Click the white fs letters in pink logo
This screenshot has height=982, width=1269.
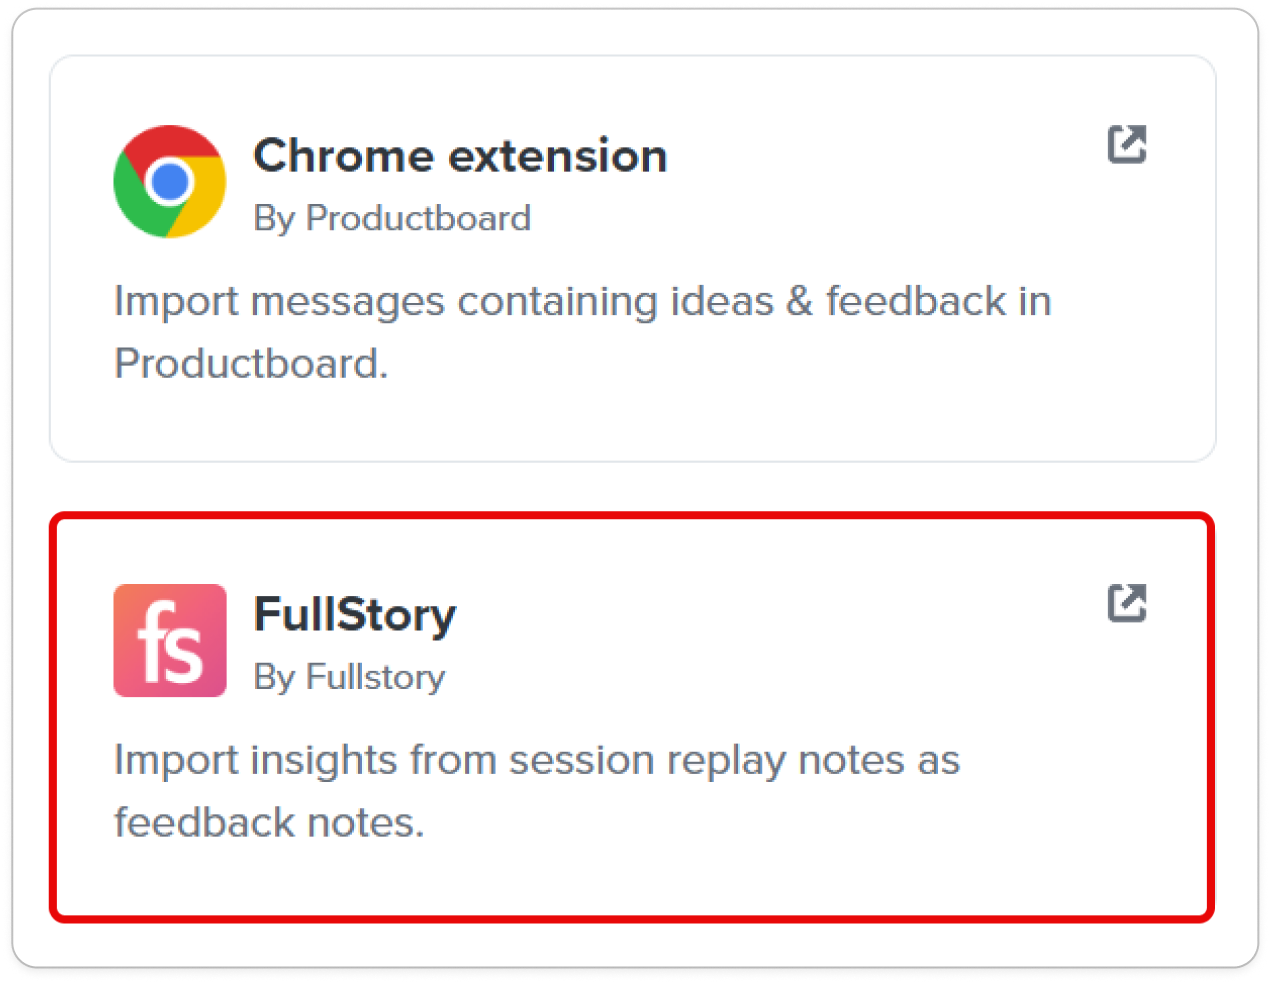170,643
